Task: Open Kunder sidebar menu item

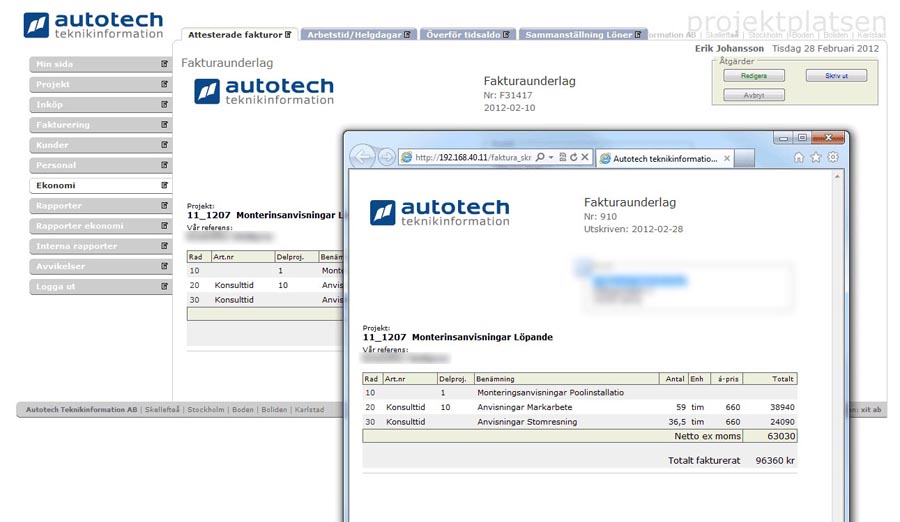Action: (100, 145)
